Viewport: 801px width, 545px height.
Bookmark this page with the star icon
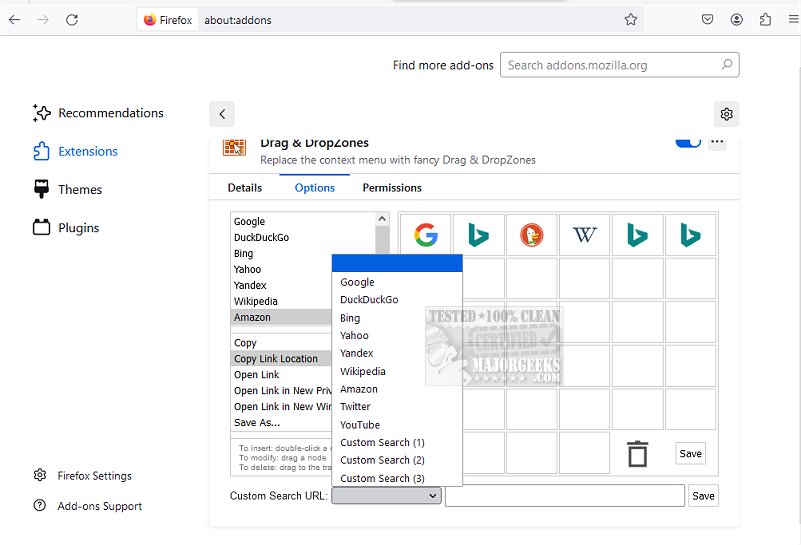(x=631, y=20)
